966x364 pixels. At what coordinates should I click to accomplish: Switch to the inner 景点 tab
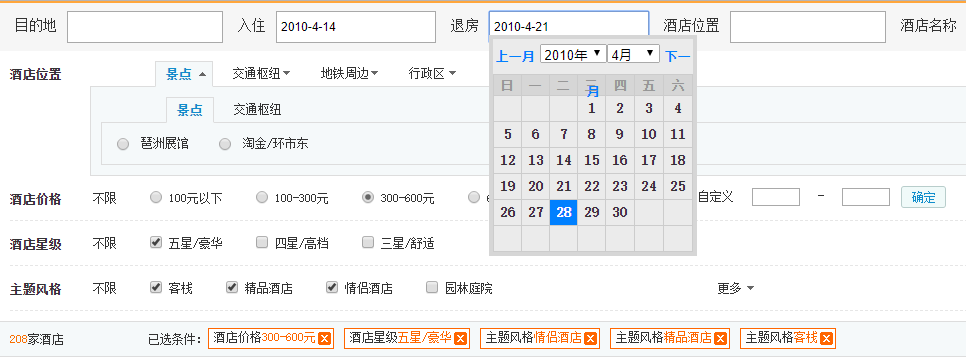tap(190, 110)
